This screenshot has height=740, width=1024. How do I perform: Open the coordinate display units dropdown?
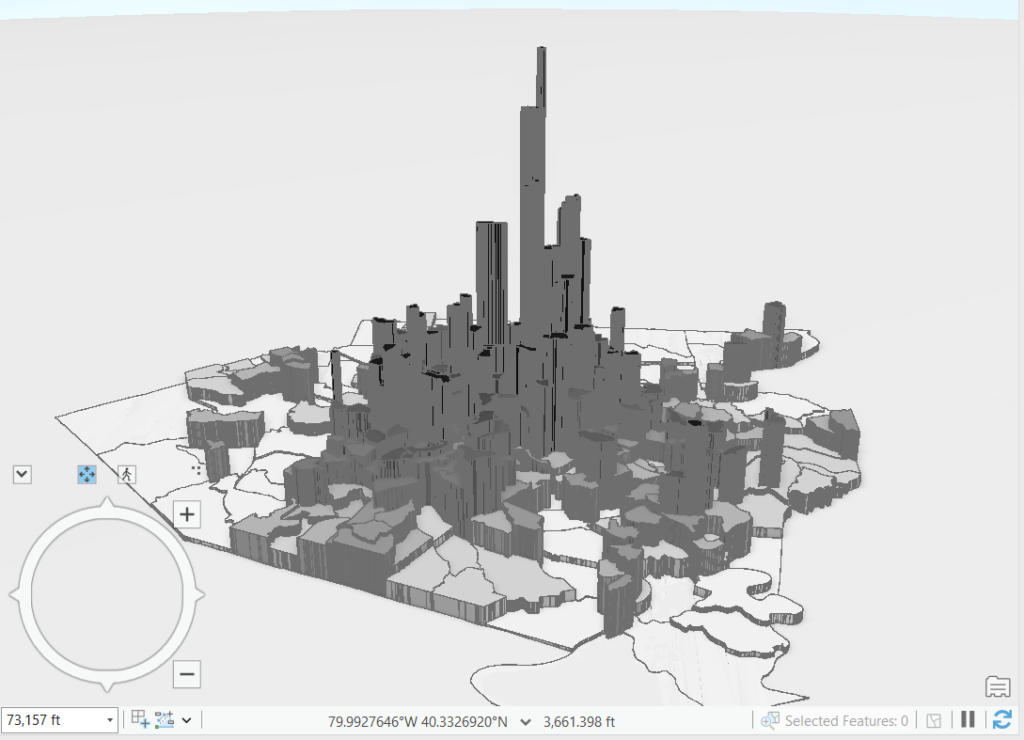[x=526, y=720]
